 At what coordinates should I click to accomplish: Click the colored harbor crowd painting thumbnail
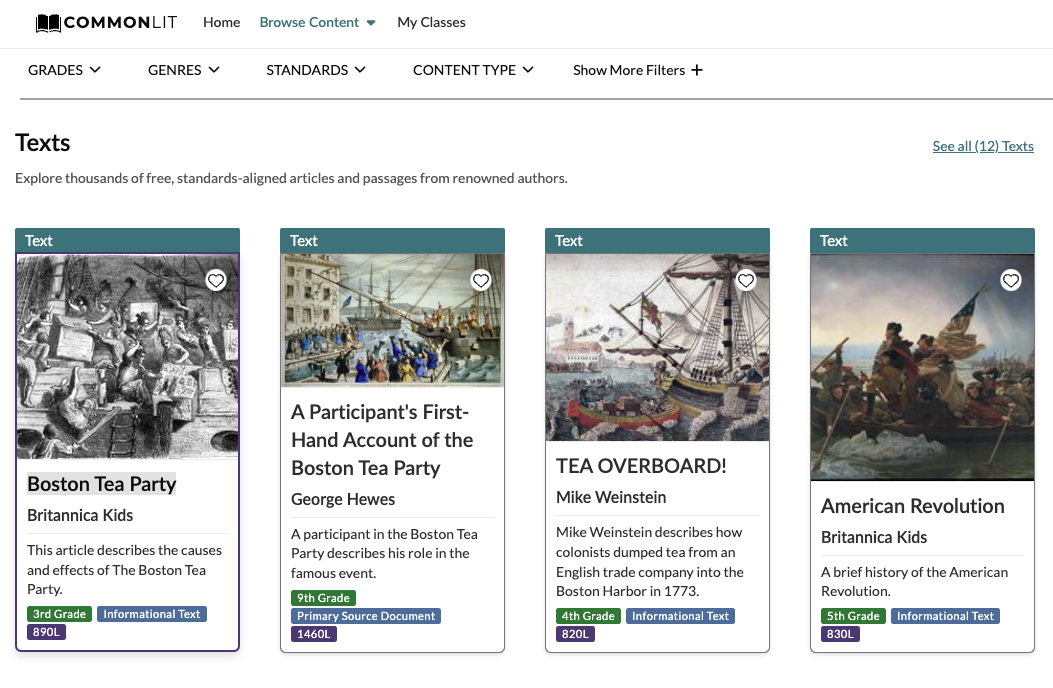tap(392, 320)
